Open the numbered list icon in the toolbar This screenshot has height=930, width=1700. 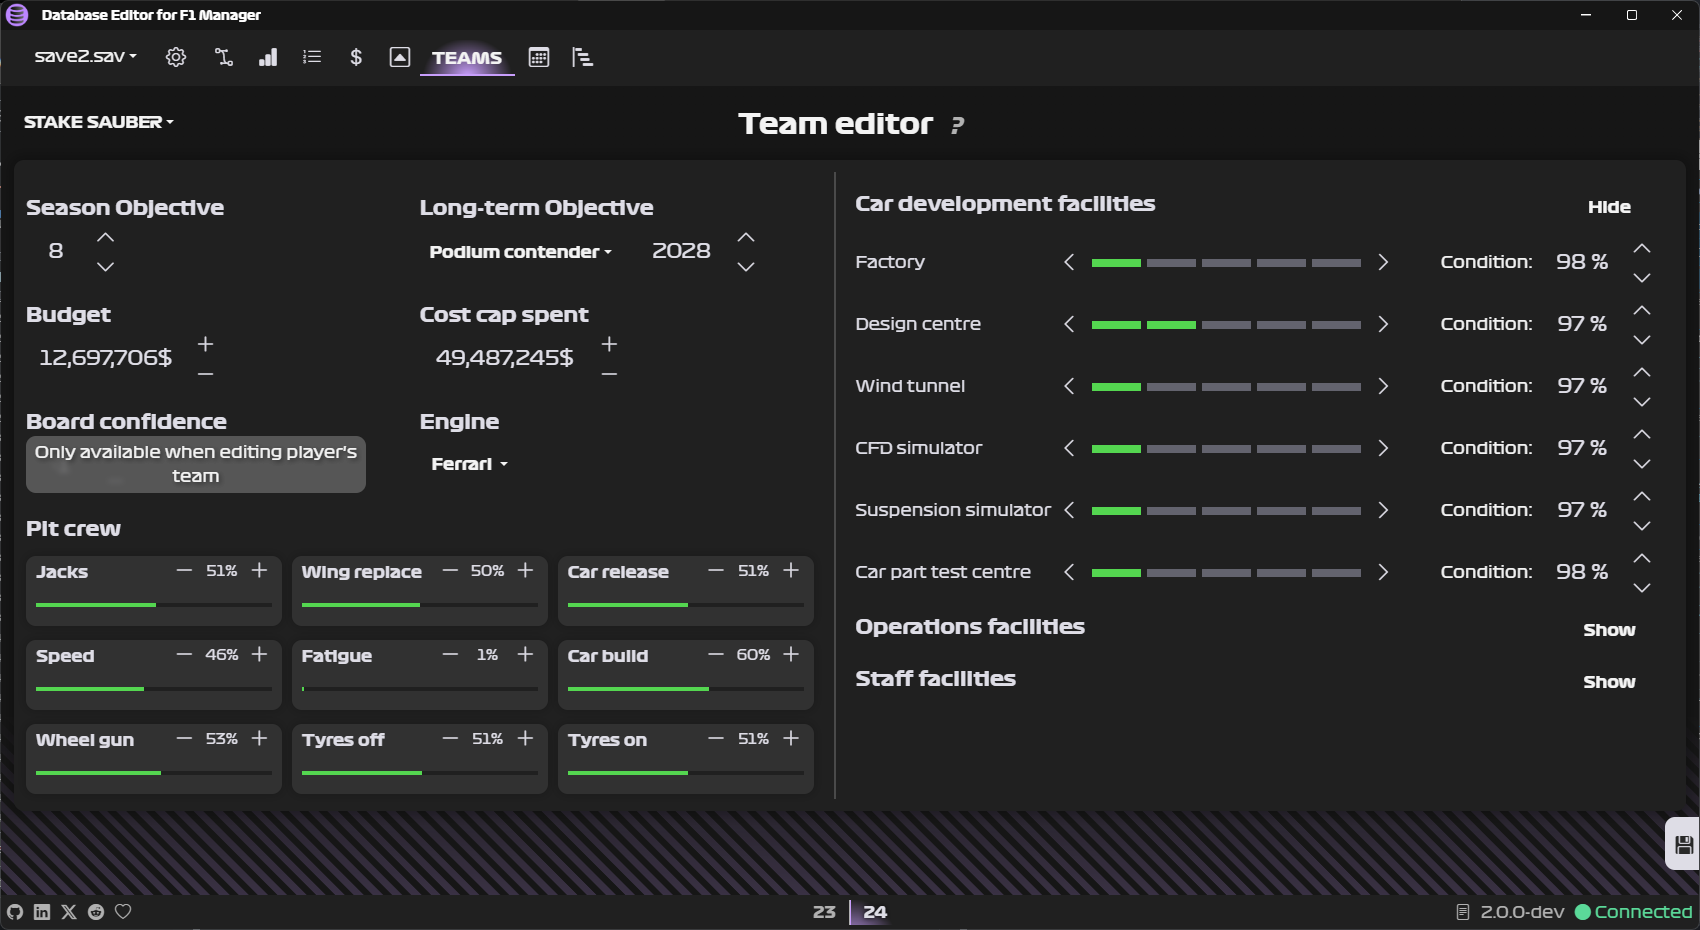tap(312, 57)
